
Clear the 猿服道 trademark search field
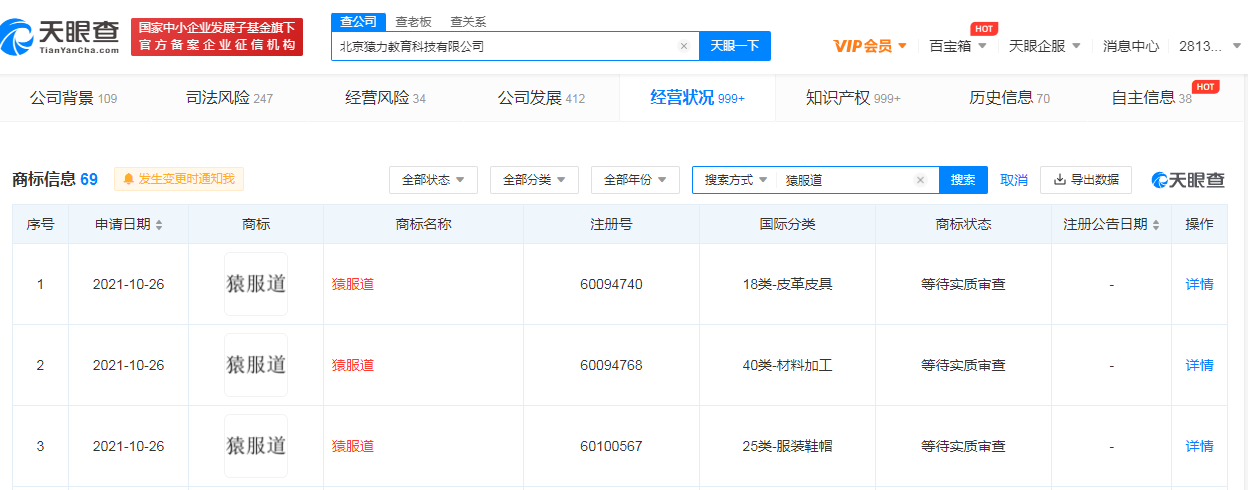tap(920, 180)
